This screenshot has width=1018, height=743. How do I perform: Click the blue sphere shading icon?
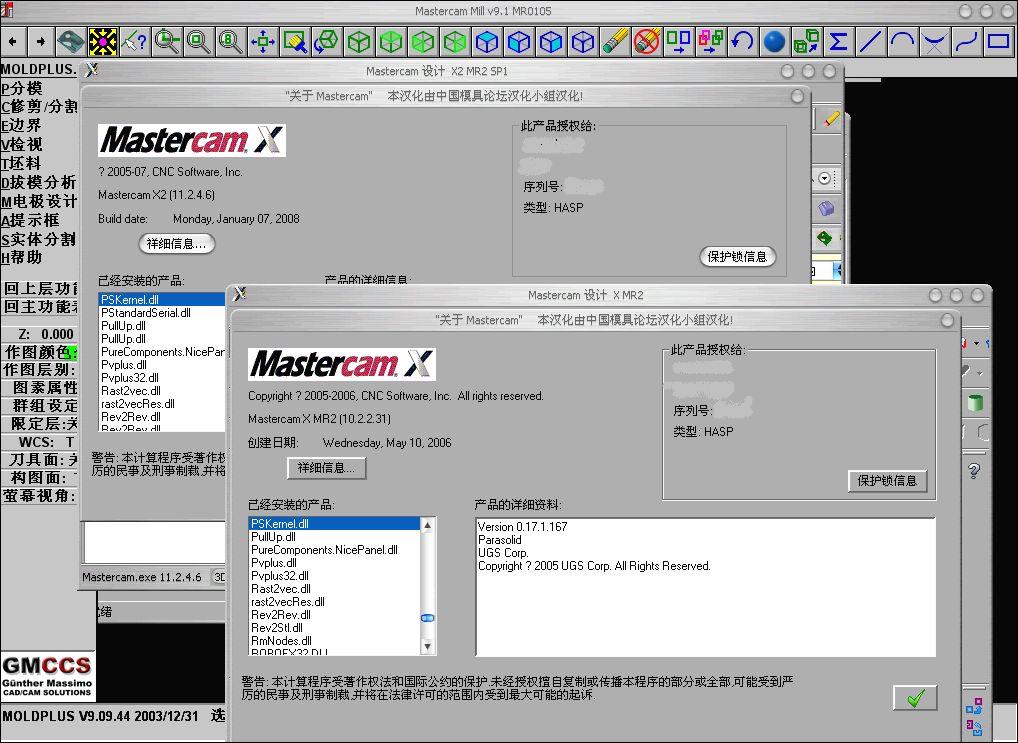pyautogui.click(x=774, y=42)
